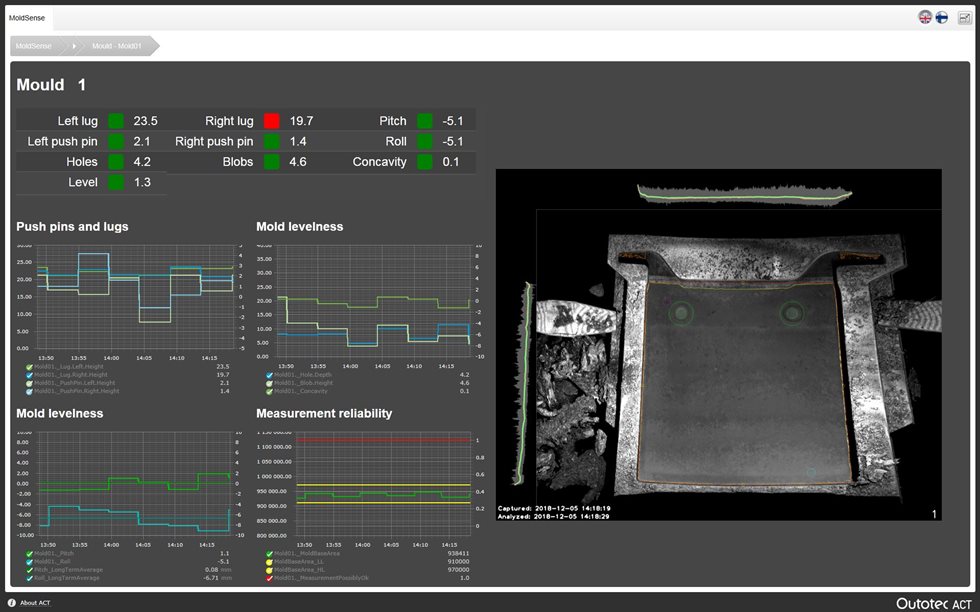This screenshot has width=980, height=612.
Task: Navigate back via the MoldSense breadcrumb link
Action: (x=31, y=45)
